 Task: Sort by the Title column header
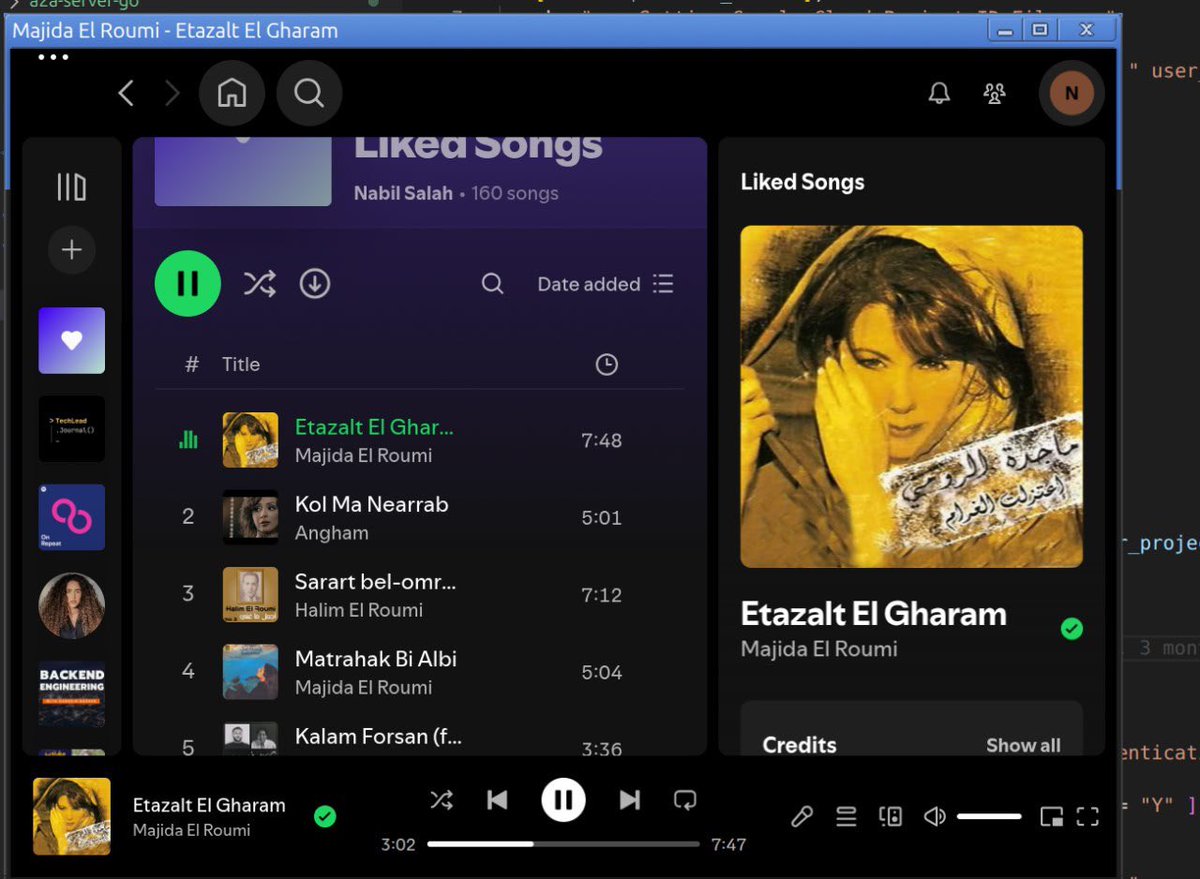[241, 364]
